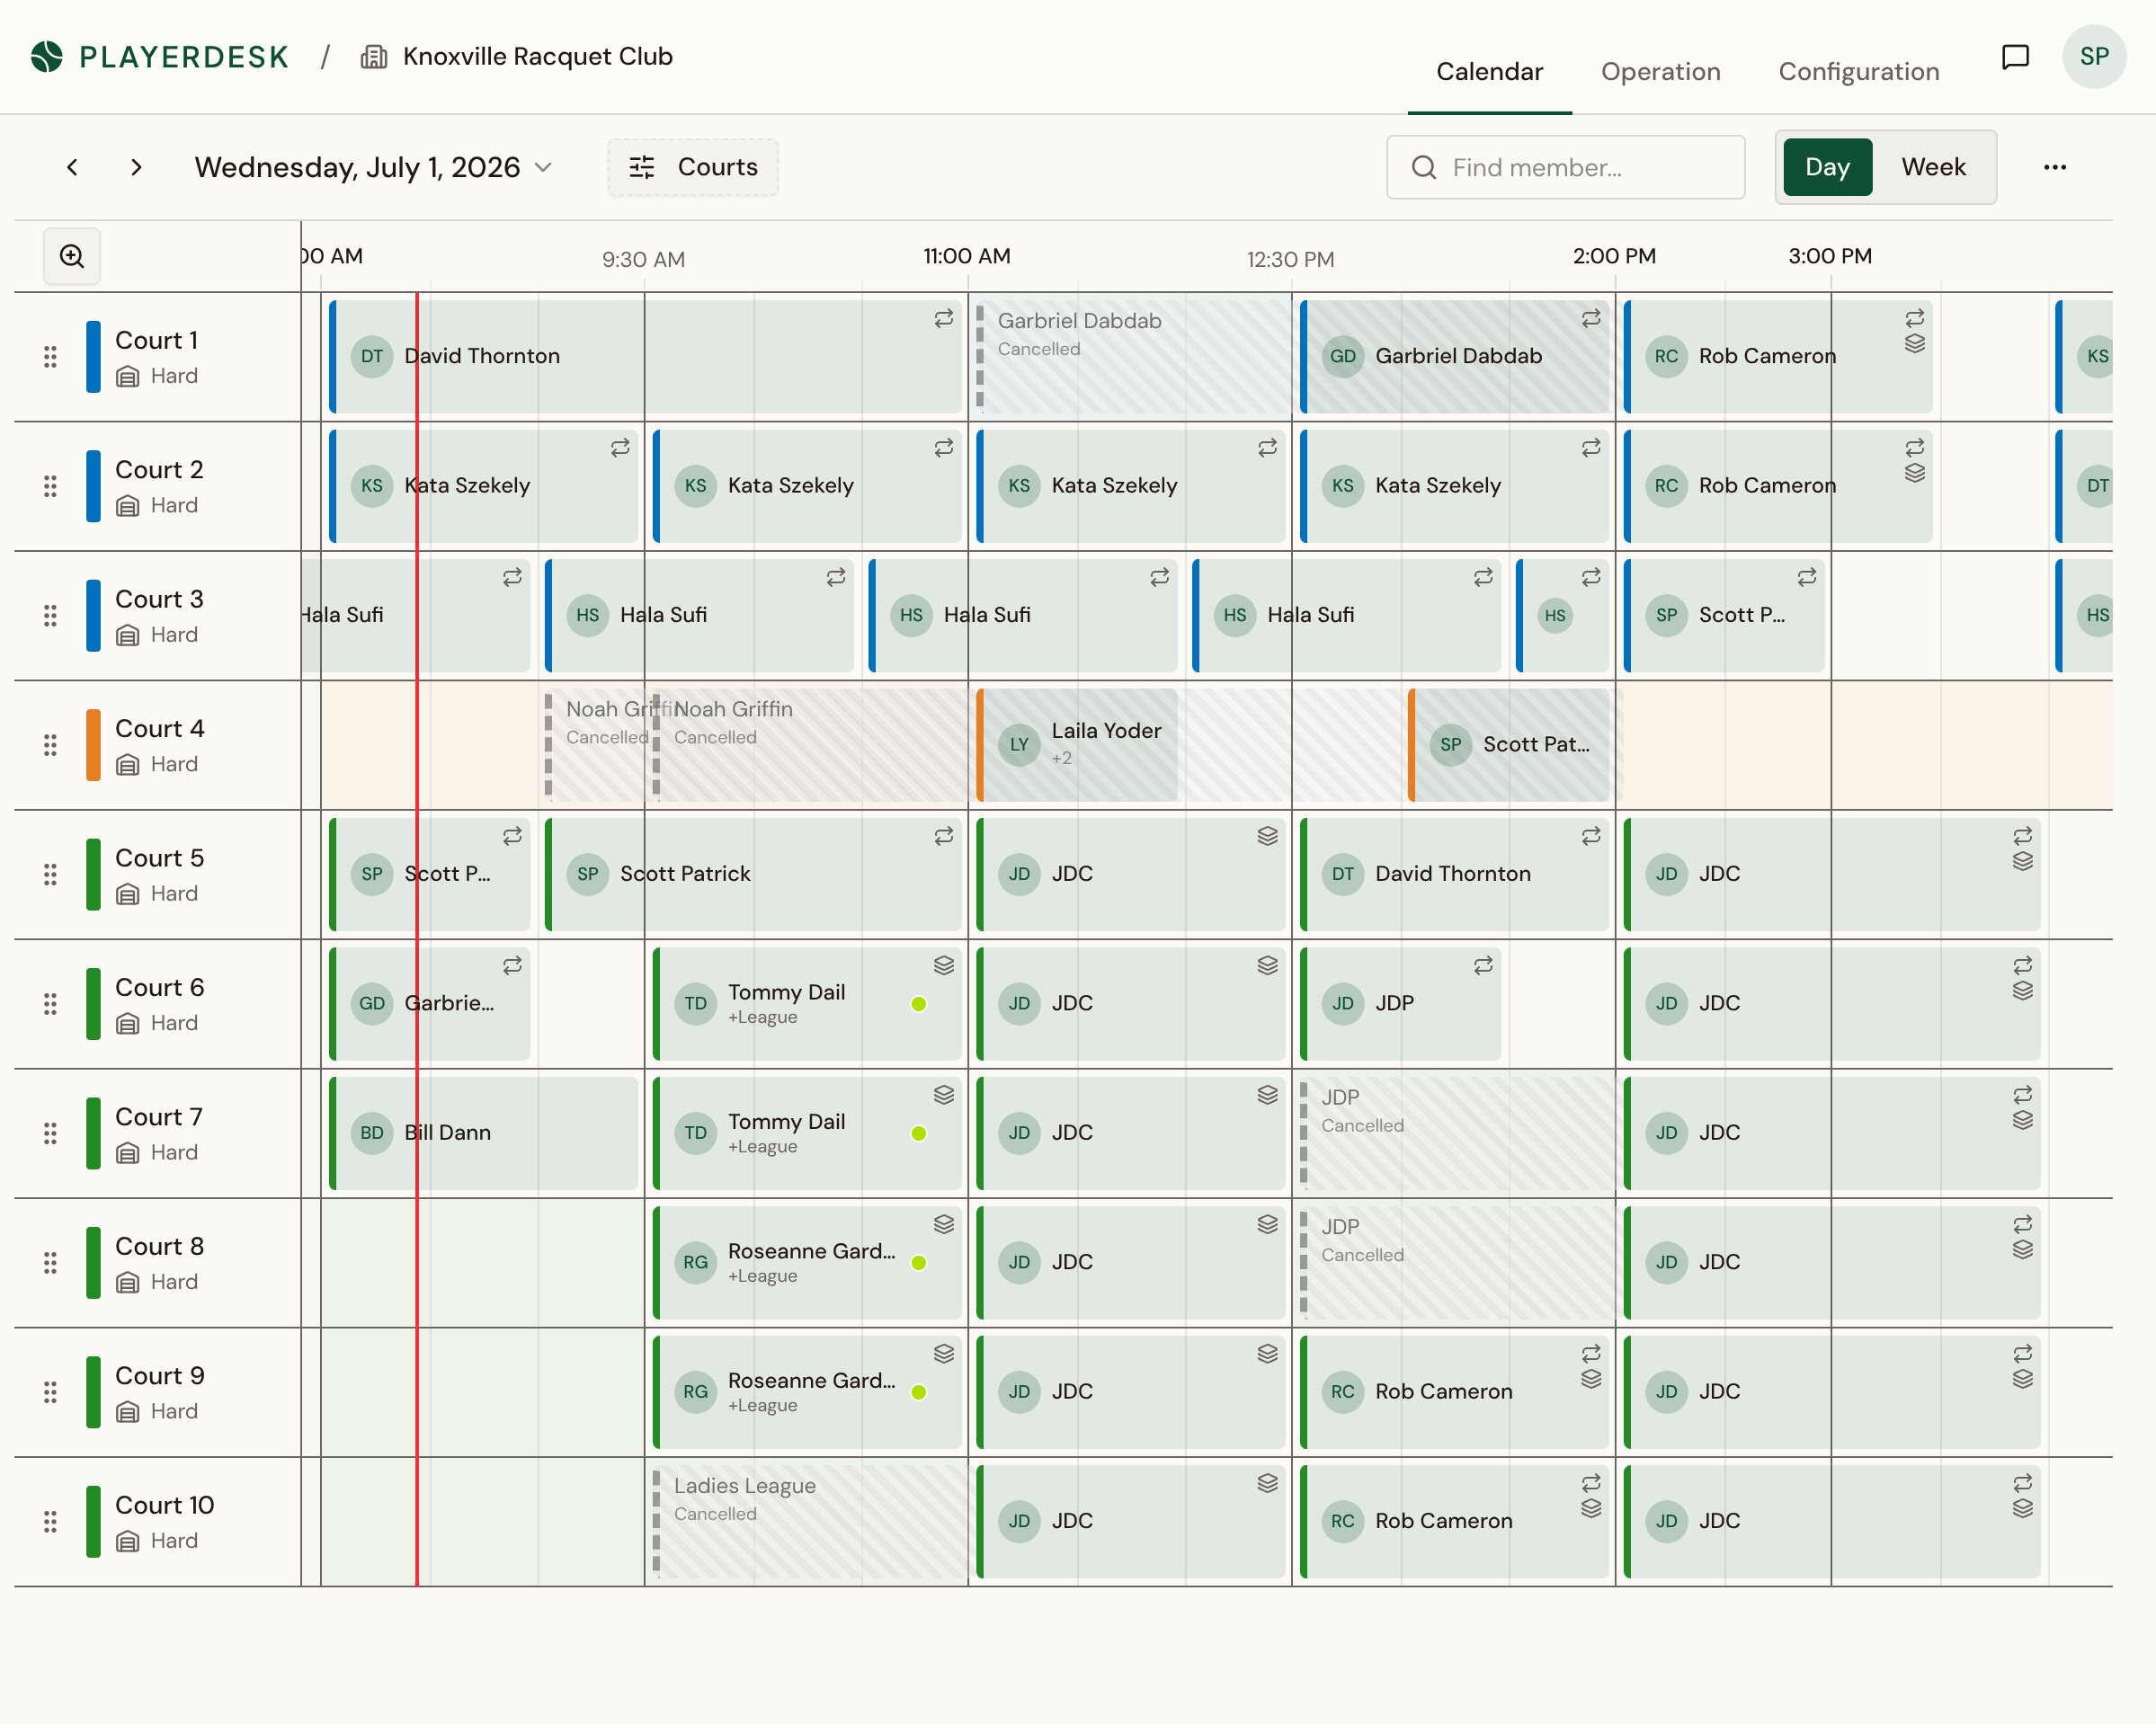Click the repeat icon on Court 6 JDP booking
Viewport: 2156px width, 1724px height.
point(1483,966)
